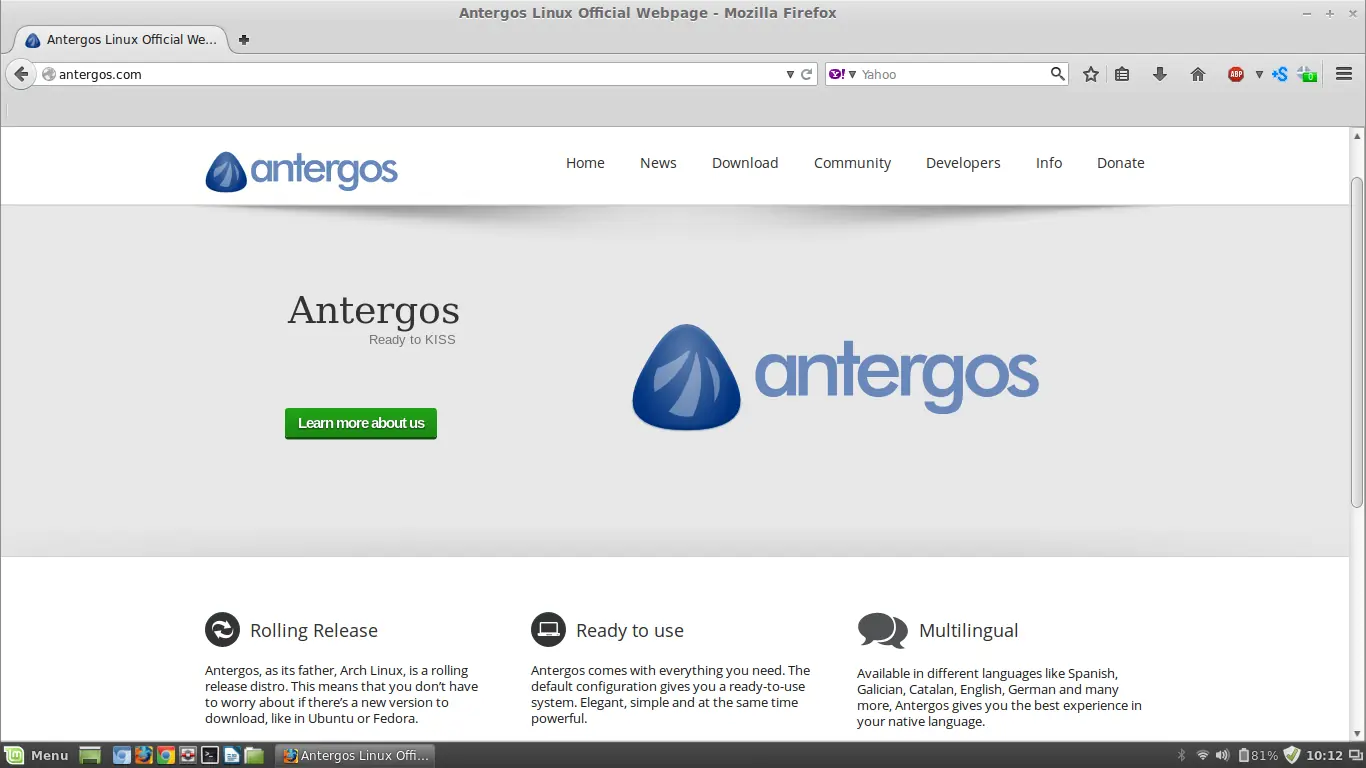The height and width of the screenshot is (768, 1366).
Task: Open the Firefox hamburger menu
Action: (1344, 74)
